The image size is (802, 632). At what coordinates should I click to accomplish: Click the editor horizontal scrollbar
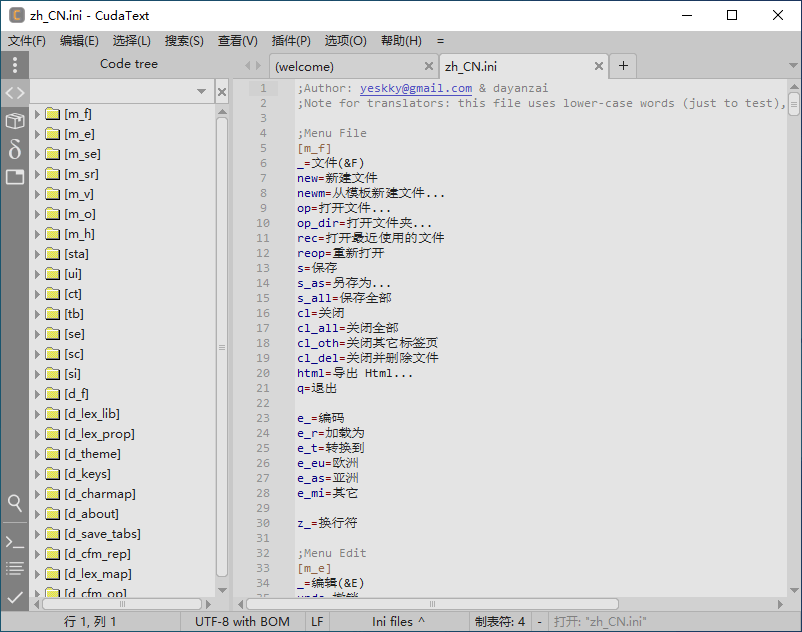(433, 604)
